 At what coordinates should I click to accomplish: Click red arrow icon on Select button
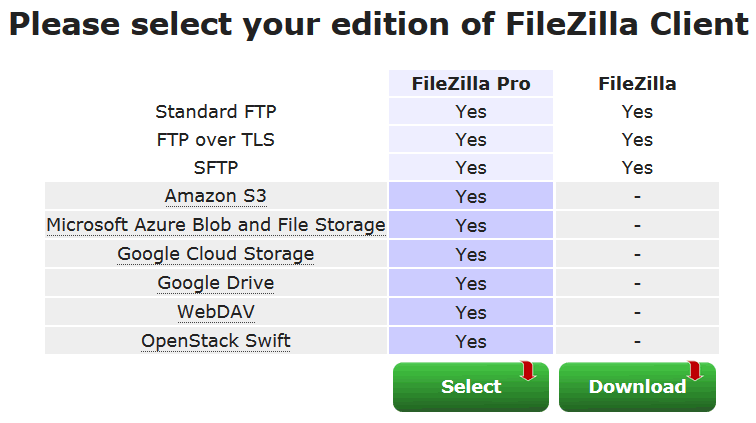(528, 370)
